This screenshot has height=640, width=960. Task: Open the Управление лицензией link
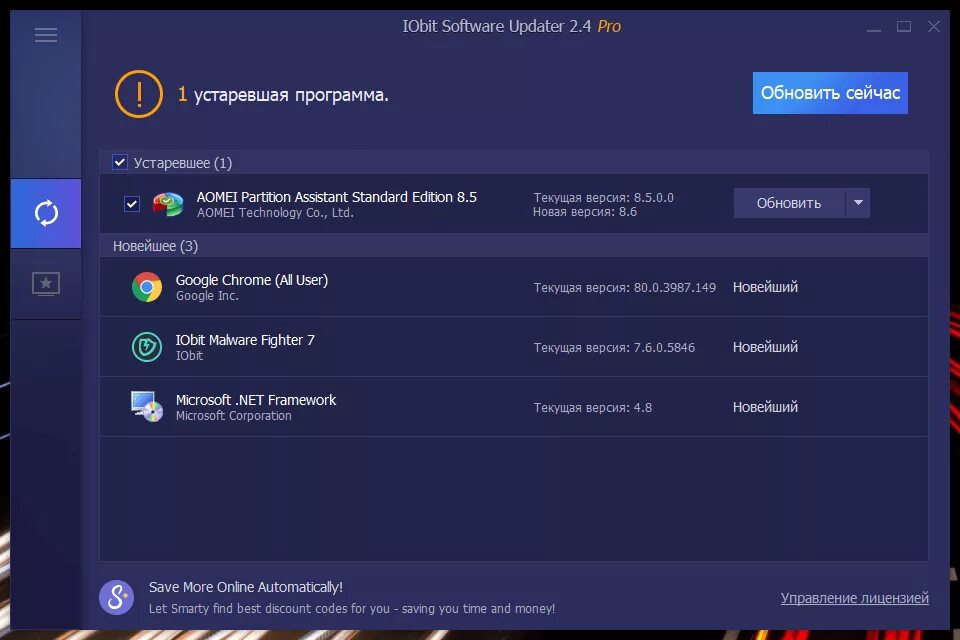click(855, 598)
